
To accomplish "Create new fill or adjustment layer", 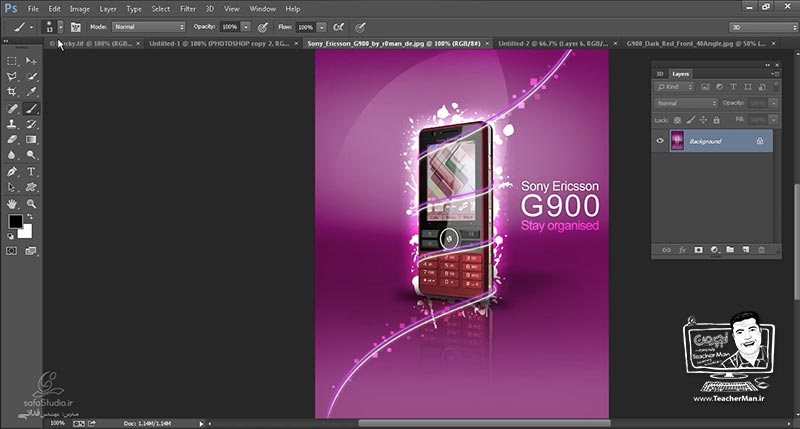I will [x=714, y=249].
